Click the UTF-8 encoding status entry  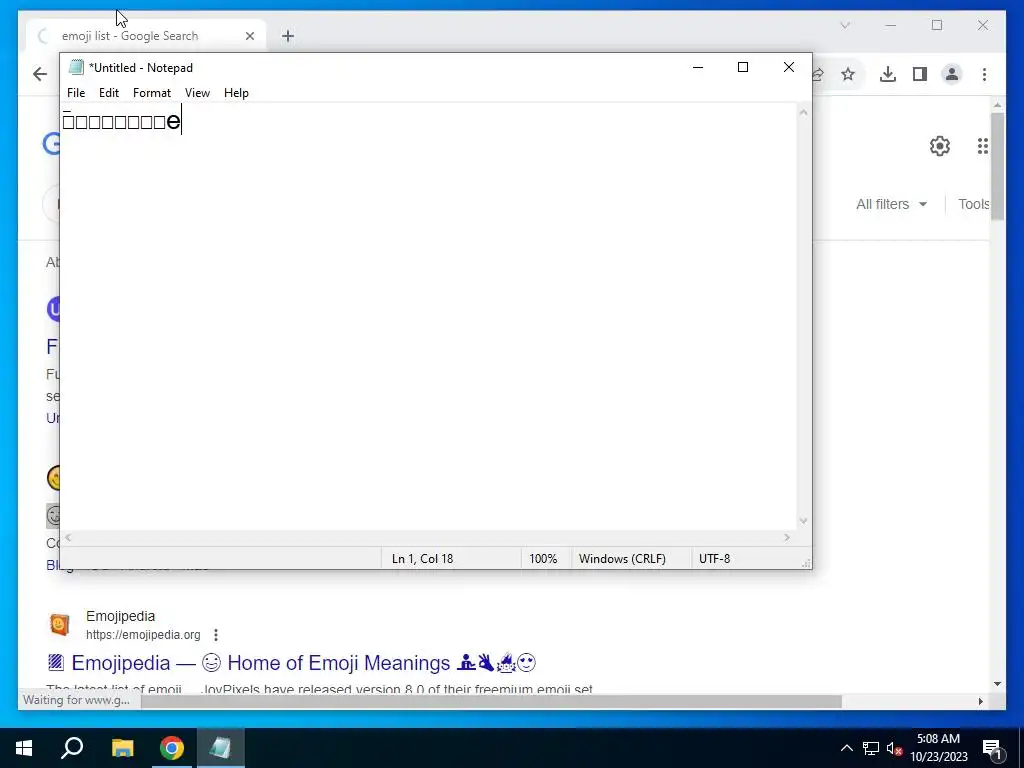click(714, 558)
